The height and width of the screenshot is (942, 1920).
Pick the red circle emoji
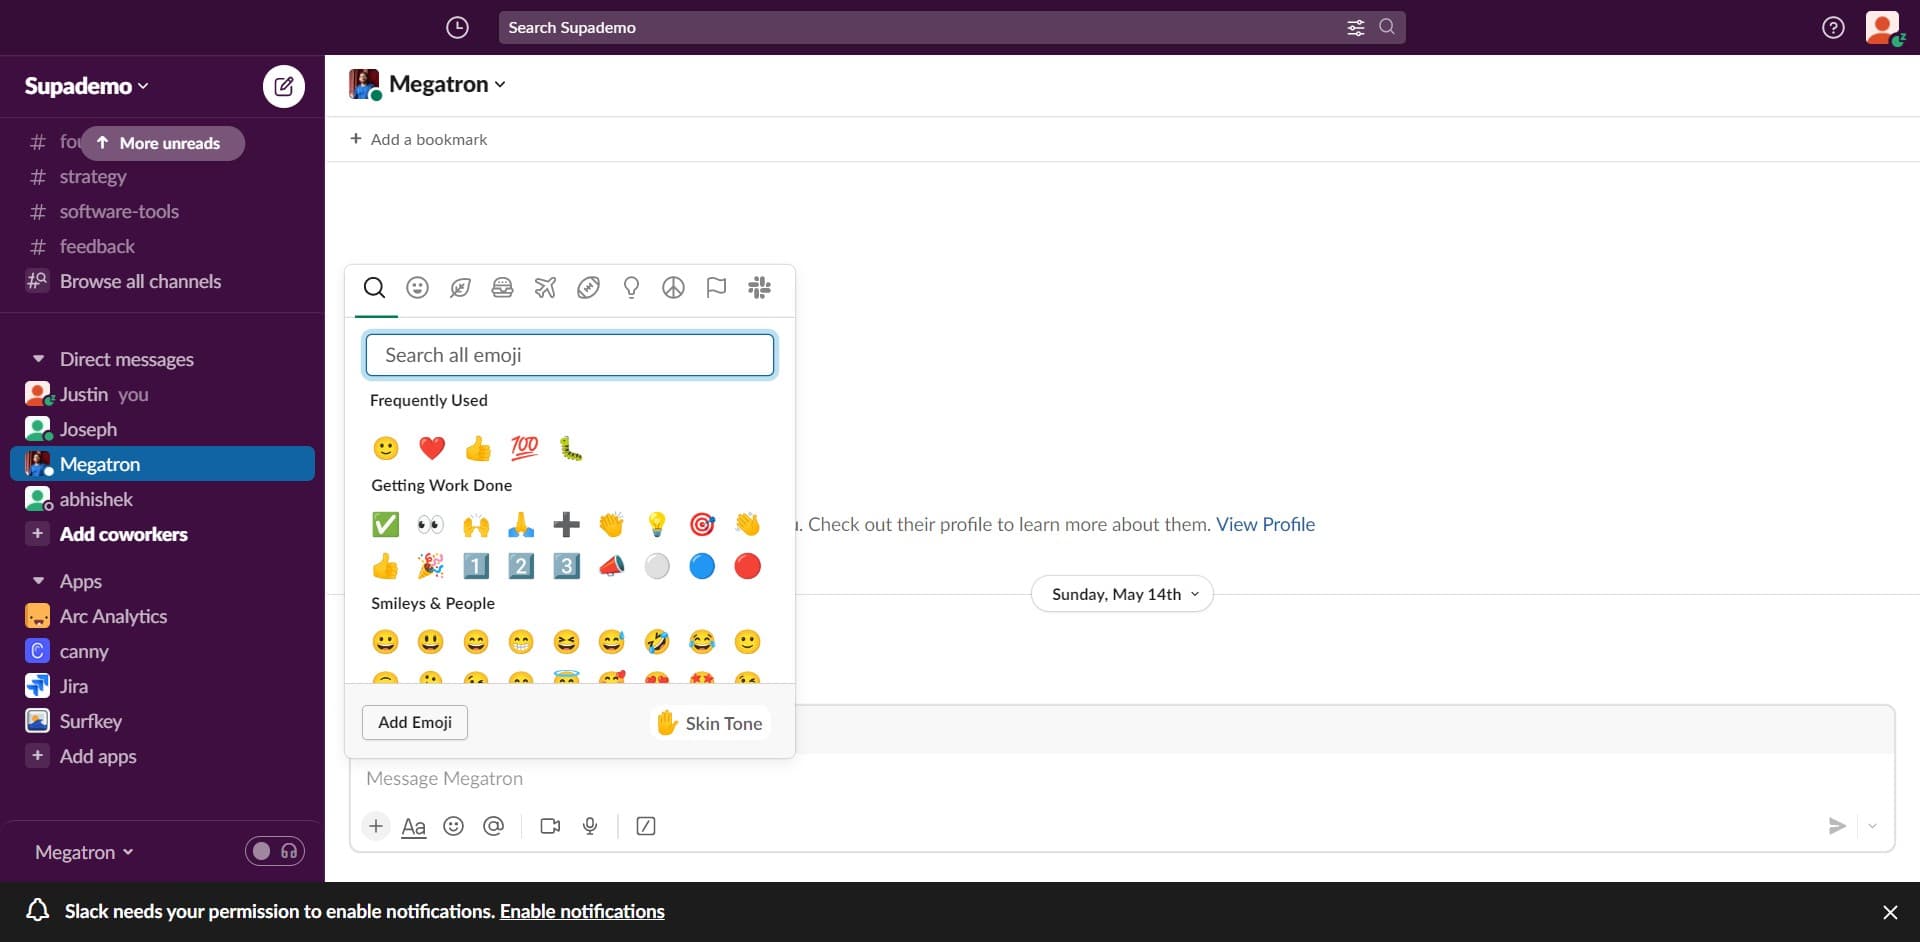tap(747, 566)
